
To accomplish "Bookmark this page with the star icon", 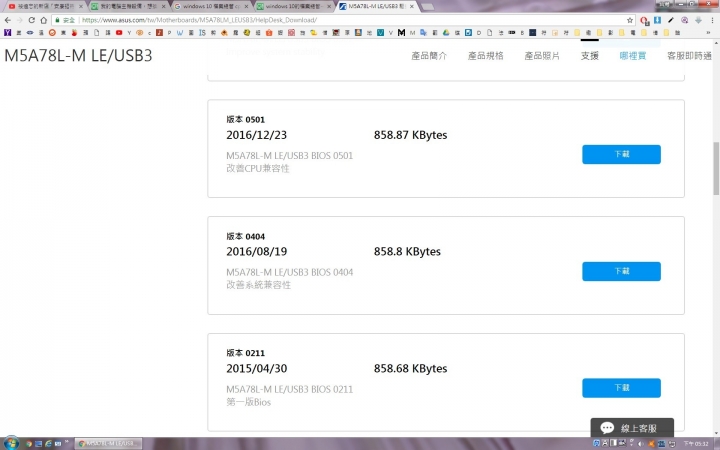I will point(630,20).
